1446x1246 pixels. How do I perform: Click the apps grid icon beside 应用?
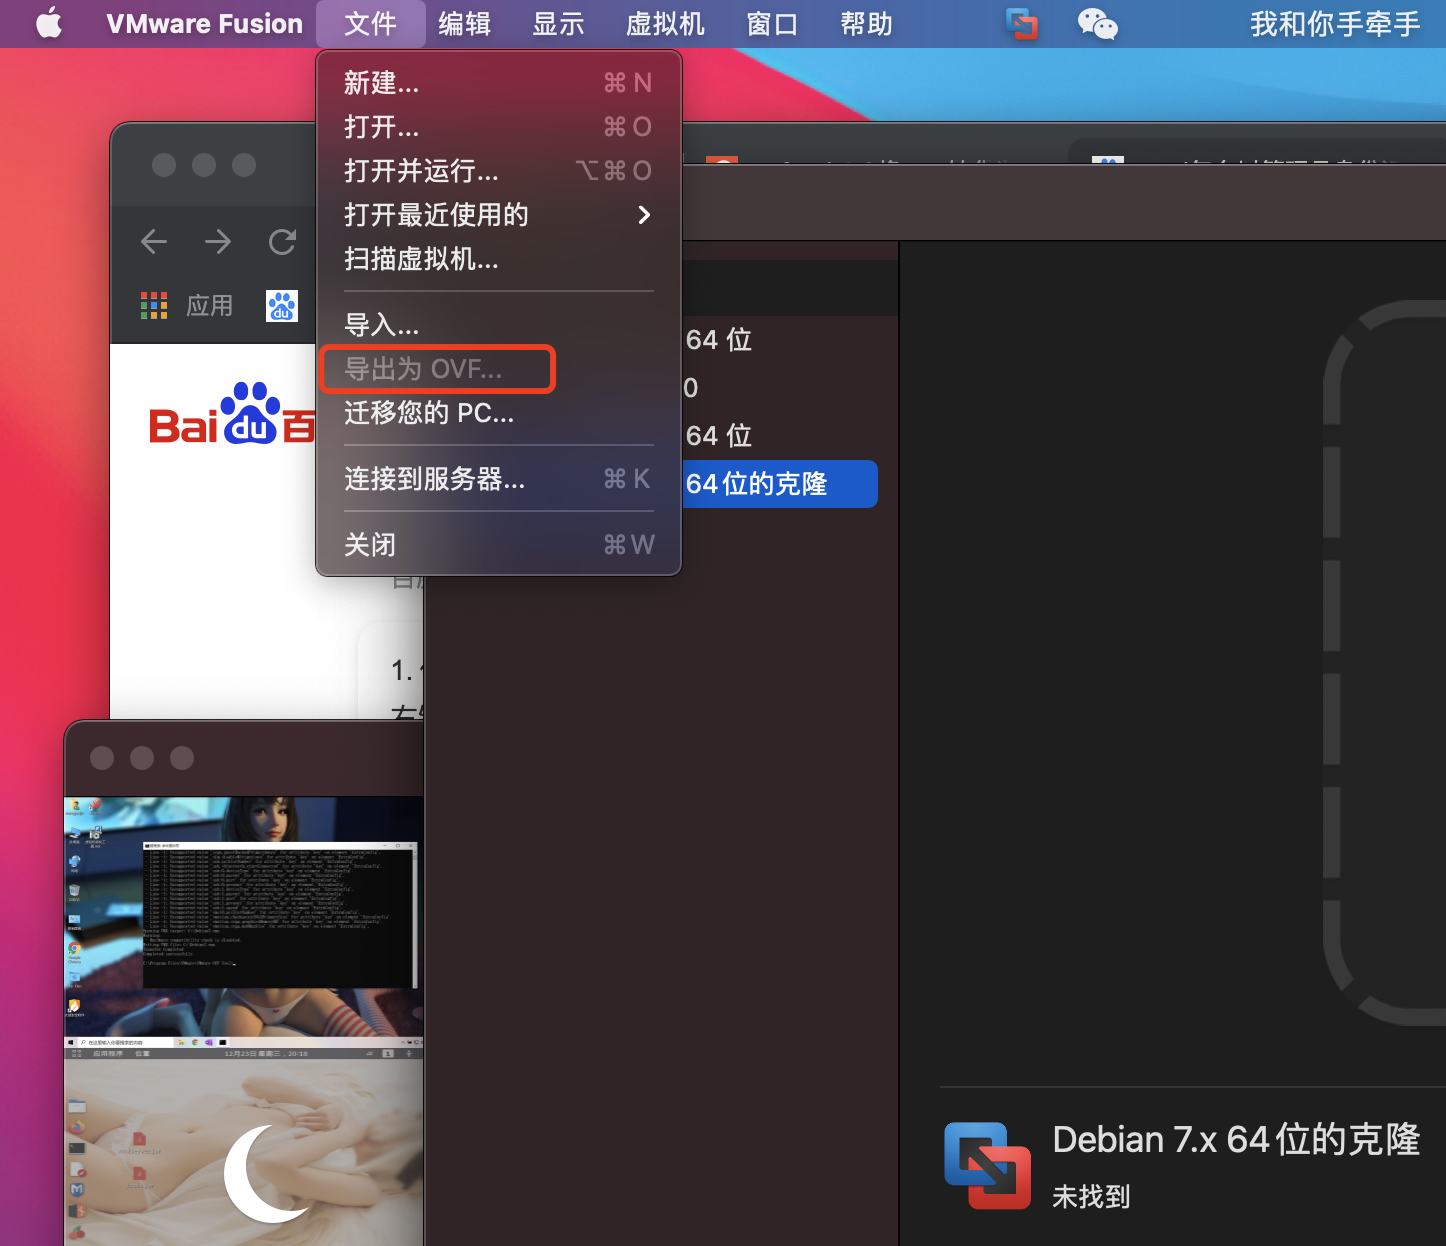coord(153,305)
